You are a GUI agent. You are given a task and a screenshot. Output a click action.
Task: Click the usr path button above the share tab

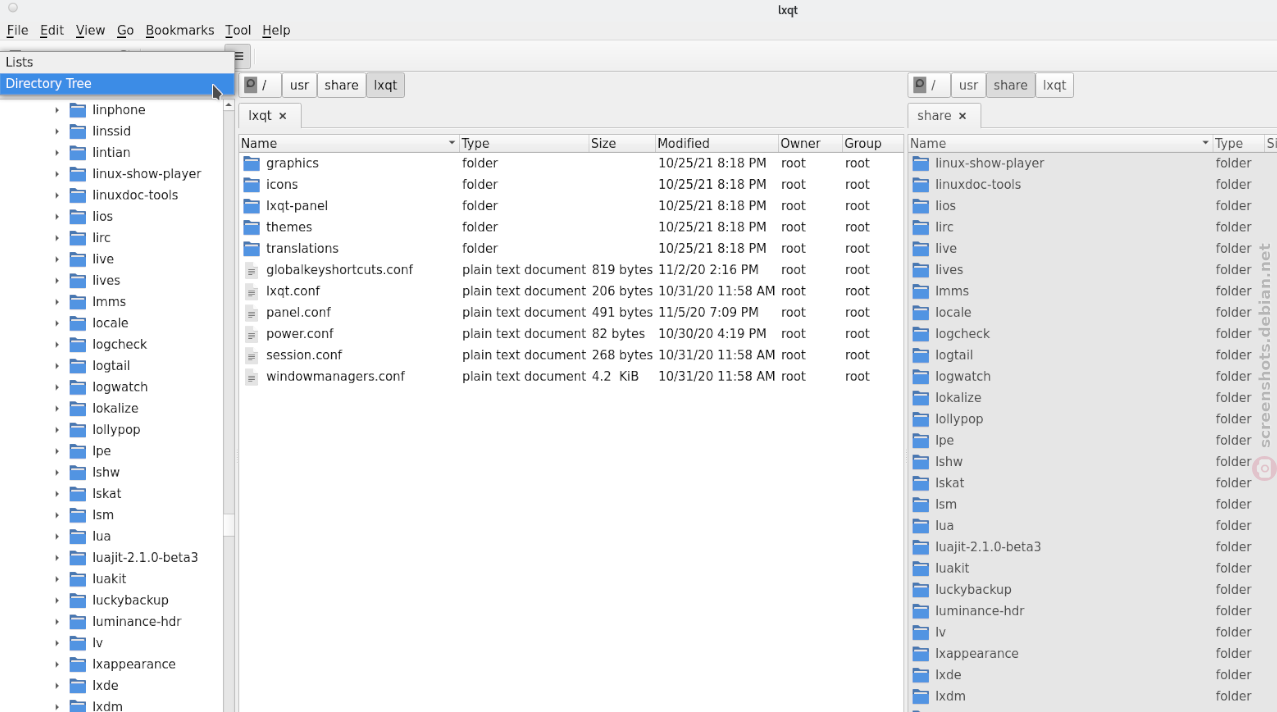coord(968,85)
